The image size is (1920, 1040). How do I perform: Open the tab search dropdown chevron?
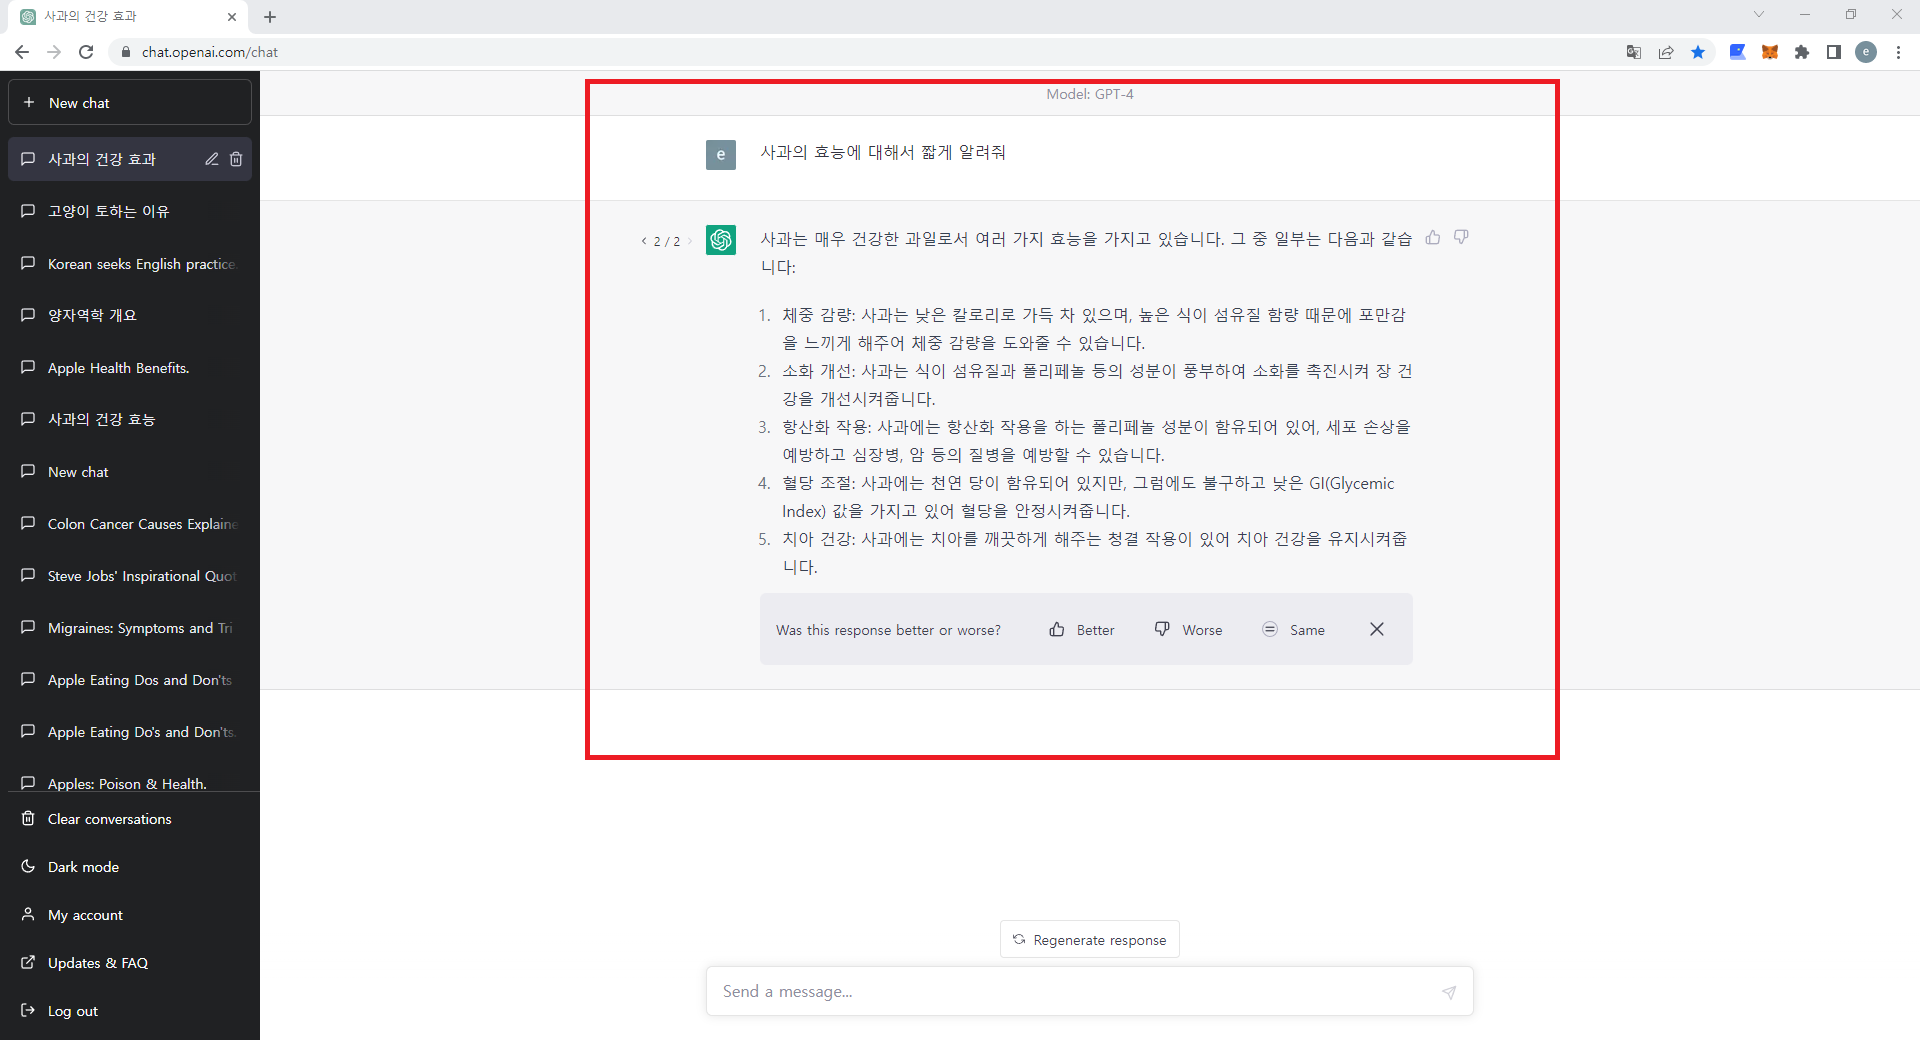(1759, 14)
